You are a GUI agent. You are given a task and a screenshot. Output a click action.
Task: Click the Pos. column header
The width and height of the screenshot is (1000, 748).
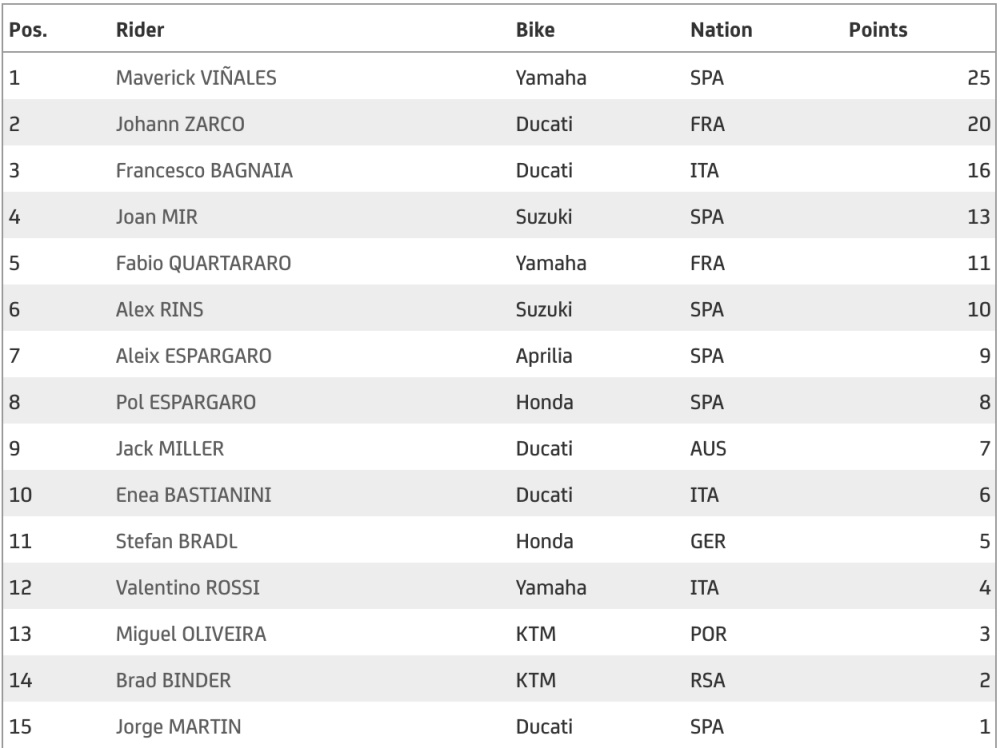[x=28, y=30]
